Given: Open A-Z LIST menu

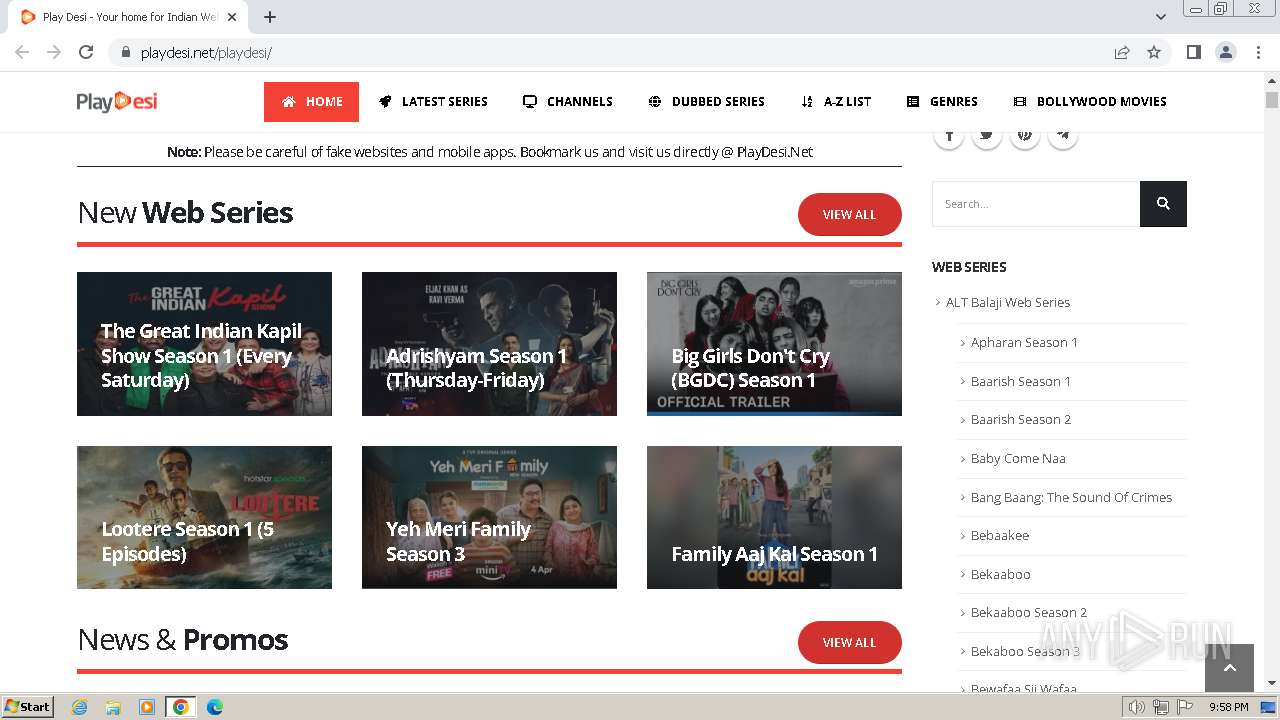Looking at the screenshot, I should tap(836, 102).
